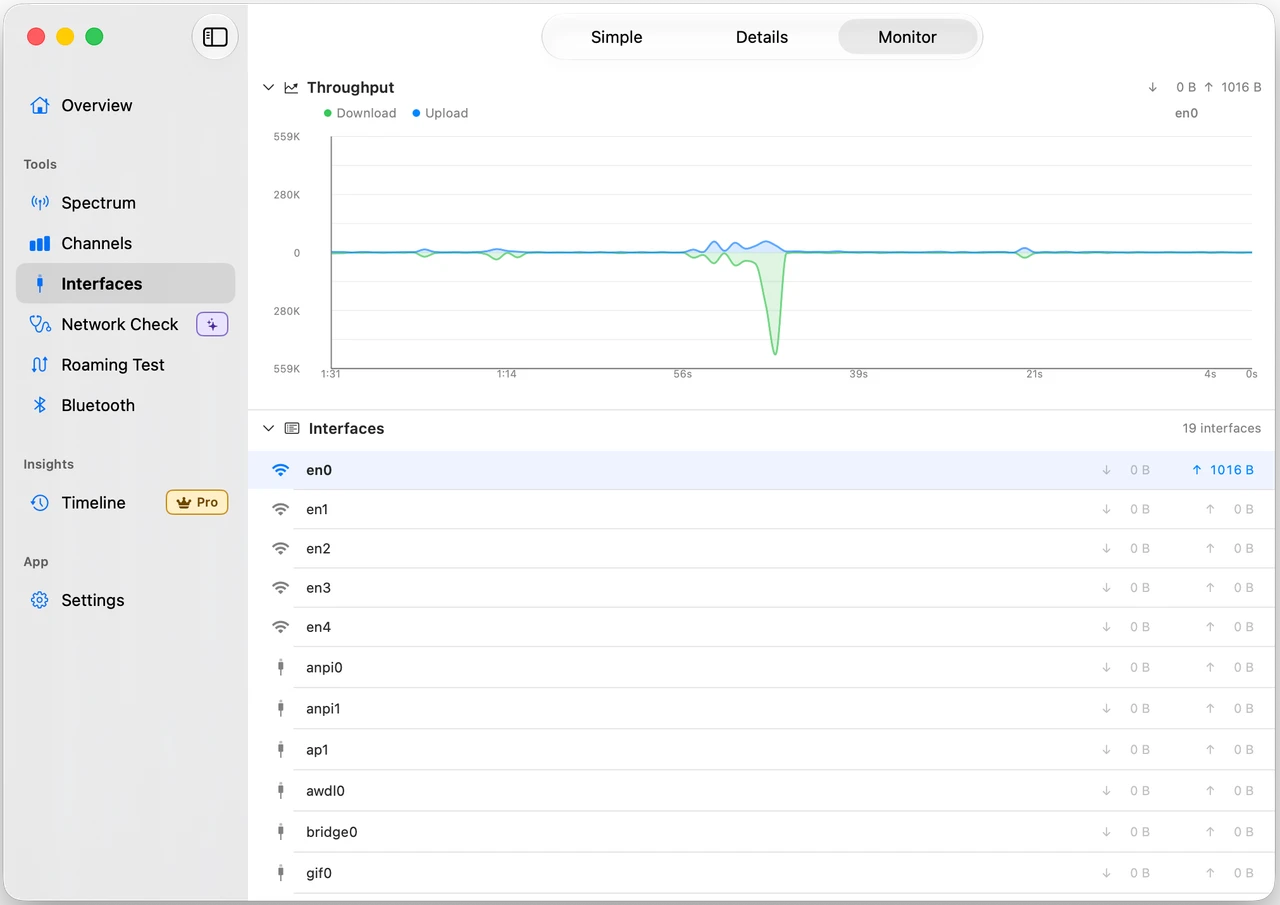
Task: Select the Monitor tab
Action: tap(908, 37)
